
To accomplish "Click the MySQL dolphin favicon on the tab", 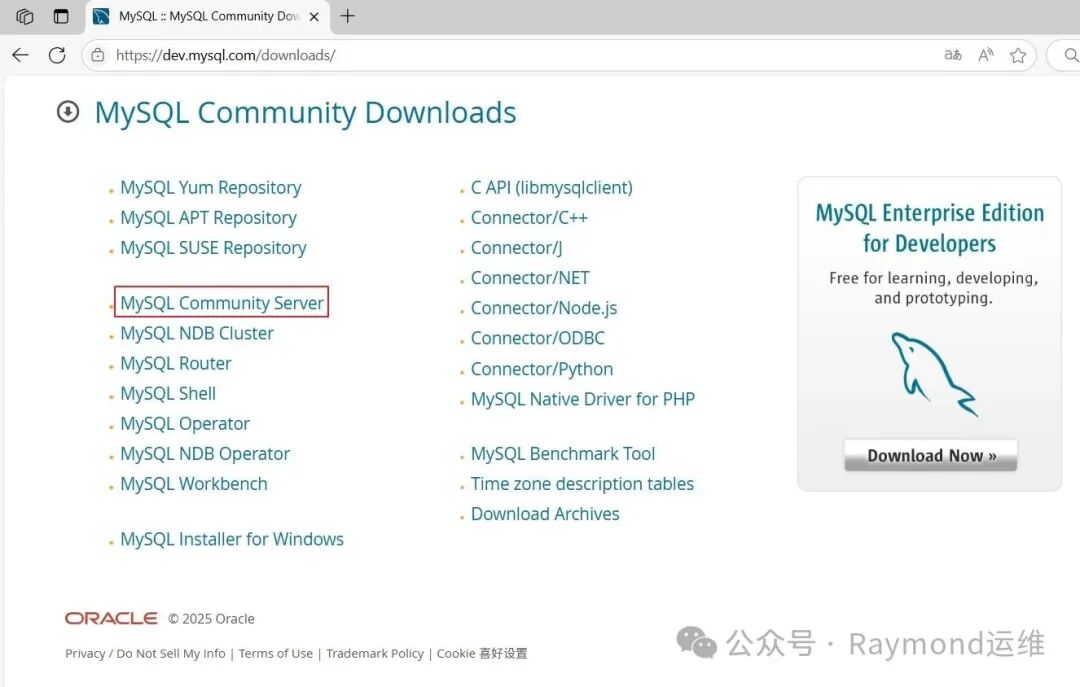I will 101,16.
